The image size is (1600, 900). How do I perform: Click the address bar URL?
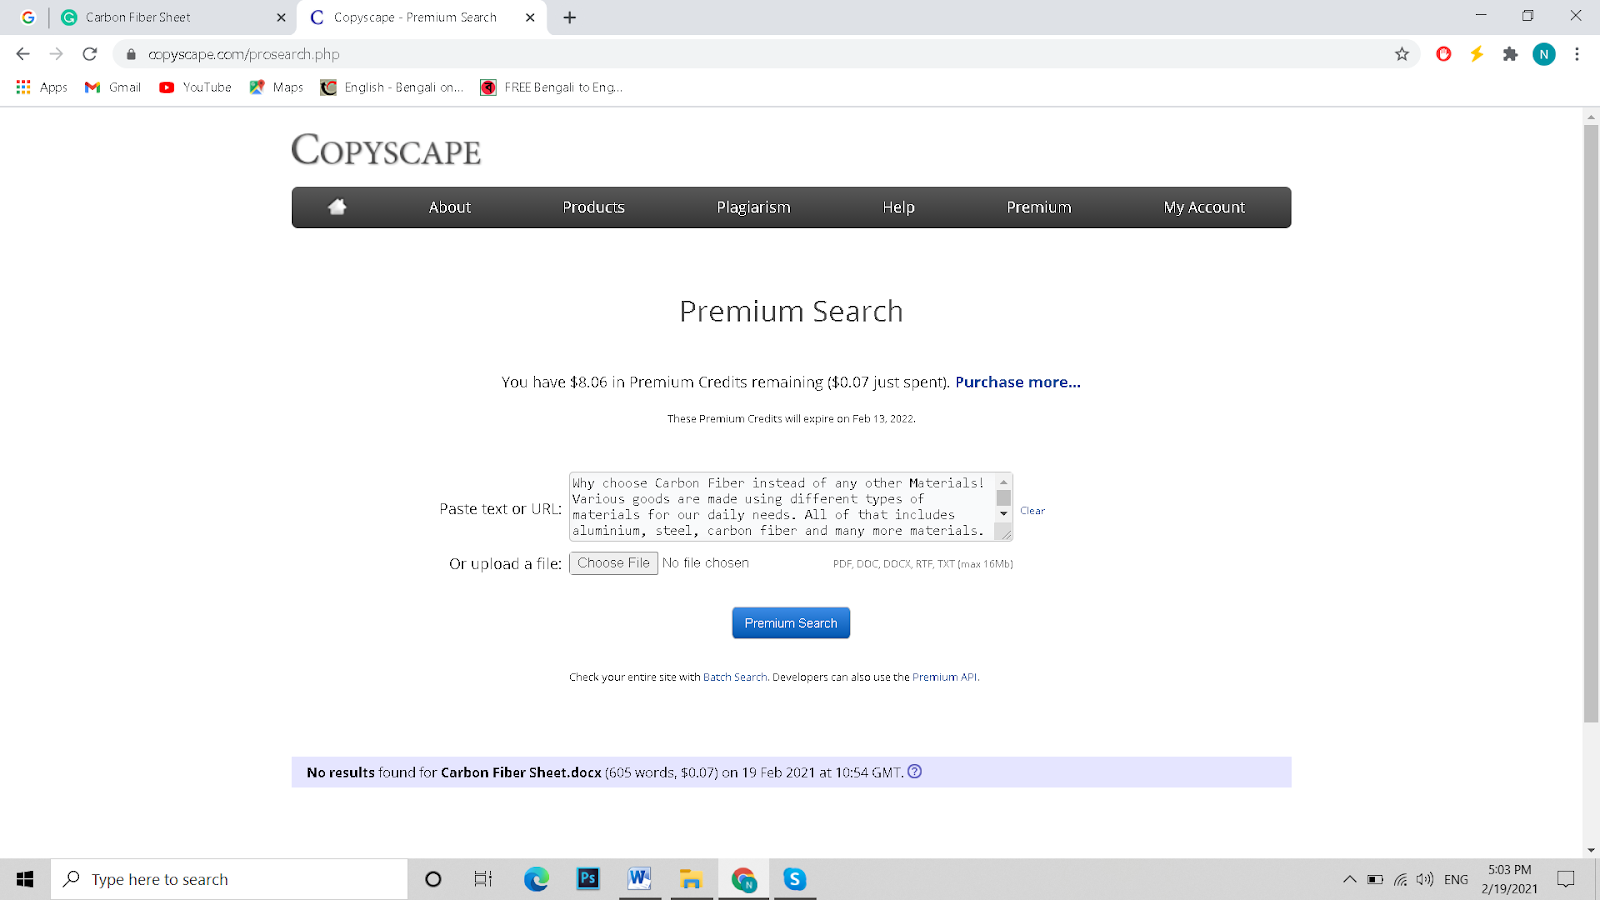click(x=244, y=54)
